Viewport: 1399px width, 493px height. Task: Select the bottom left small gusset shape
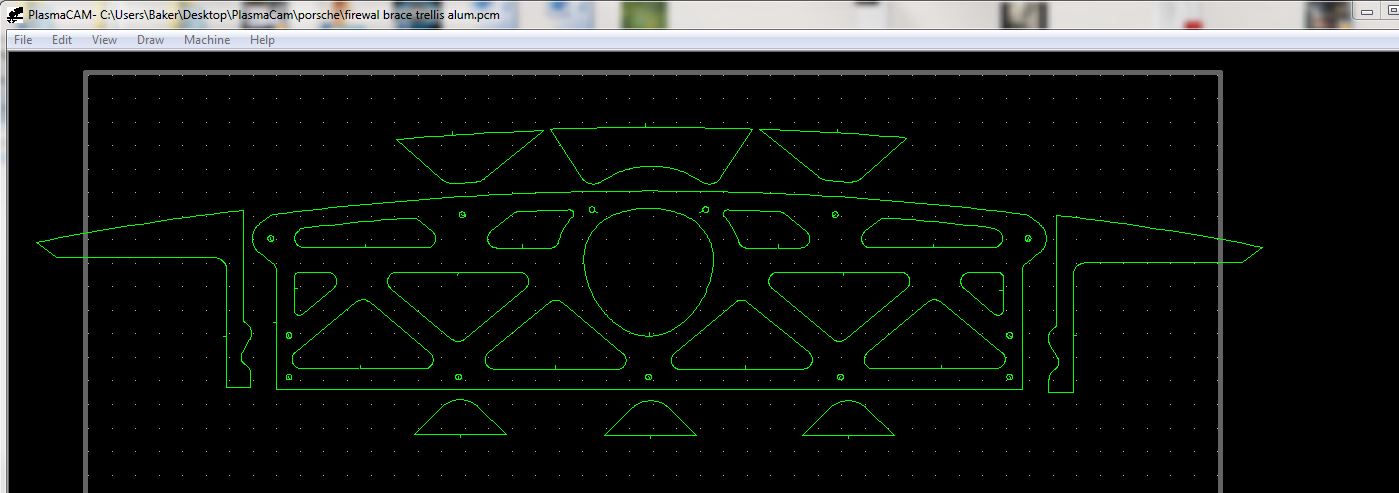click(460, 435)
